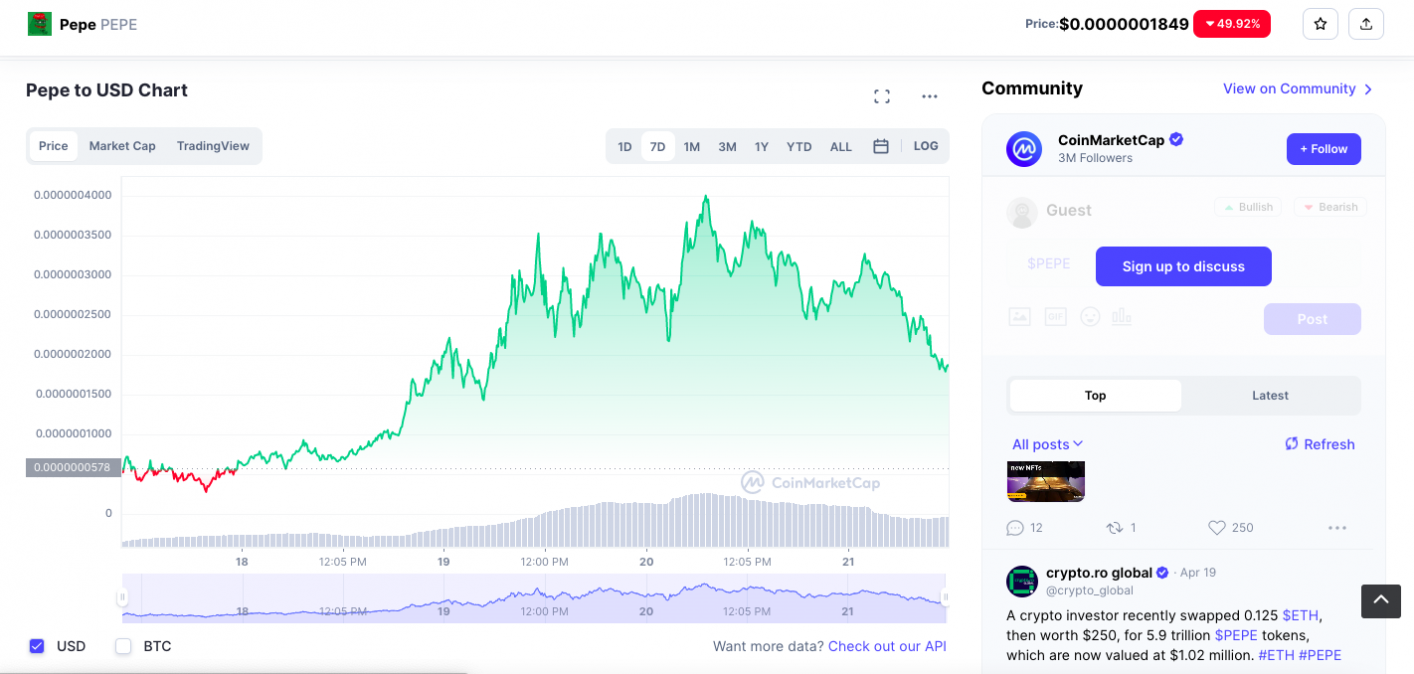Screen dimensions: 1414x674
Task: Click right handle of chart range slider
Action: (x=945, y=598)
